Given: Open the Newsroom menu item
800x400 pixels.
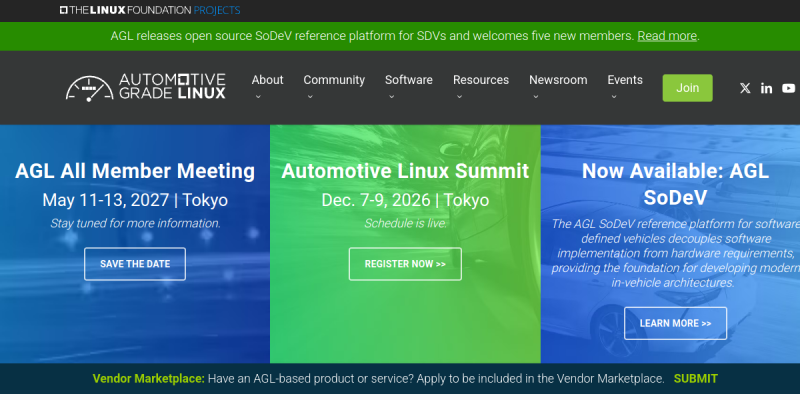Looking at the screenshot, I should click(558, 80).
